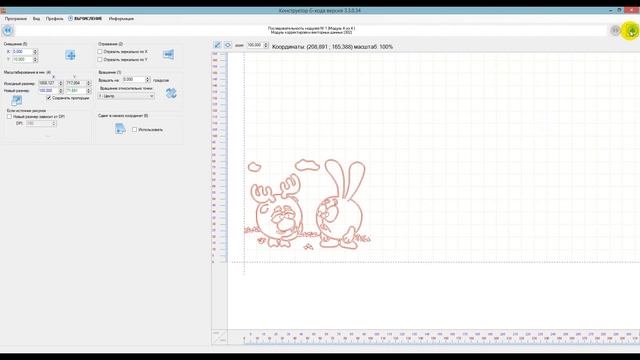The width and height of the screenshot is (640, 360).
Task: Click the green next-module arrow icon
Action: coord(631,31)
